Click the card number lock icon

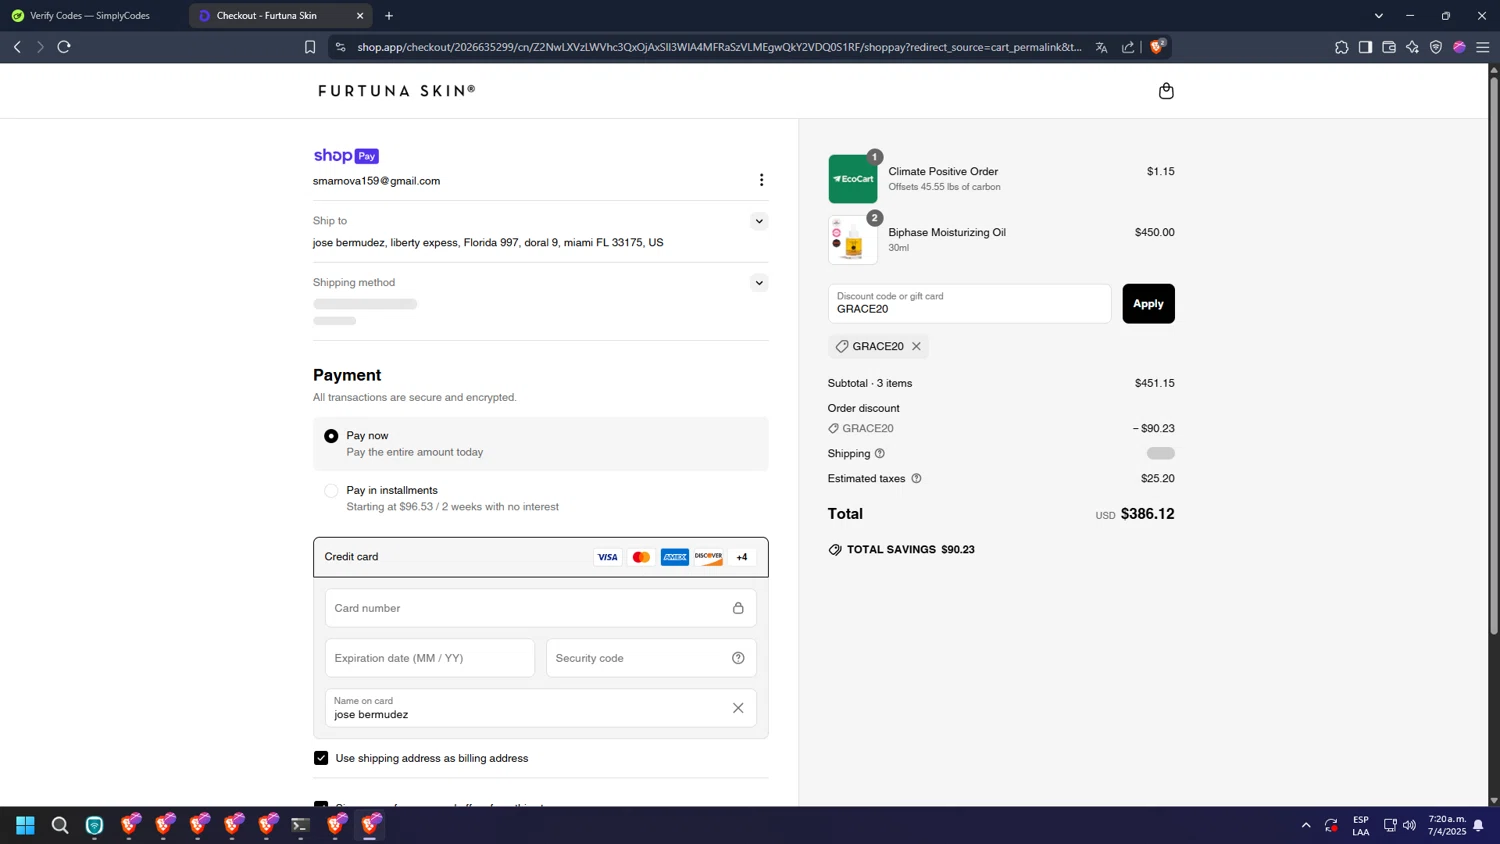coord(738,608)
